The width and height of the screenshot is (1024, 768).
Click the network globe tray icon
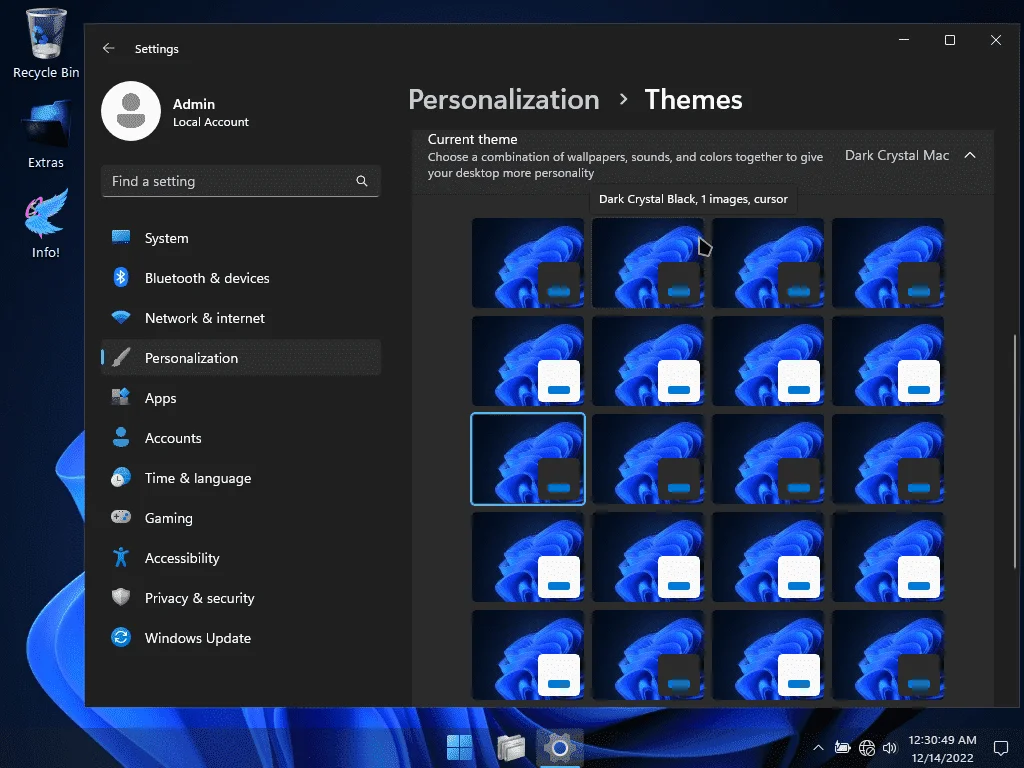[x=867, y=748]
